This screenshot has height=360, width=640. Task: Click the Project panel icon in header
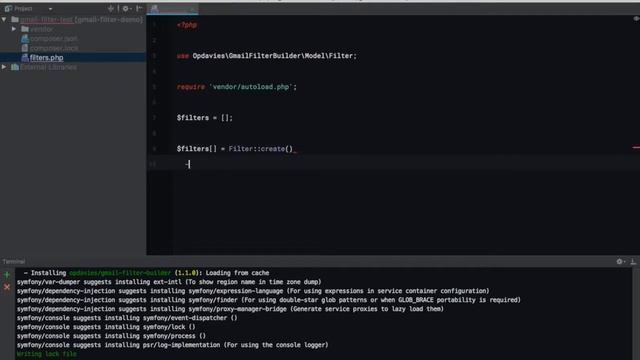[8, 9]
